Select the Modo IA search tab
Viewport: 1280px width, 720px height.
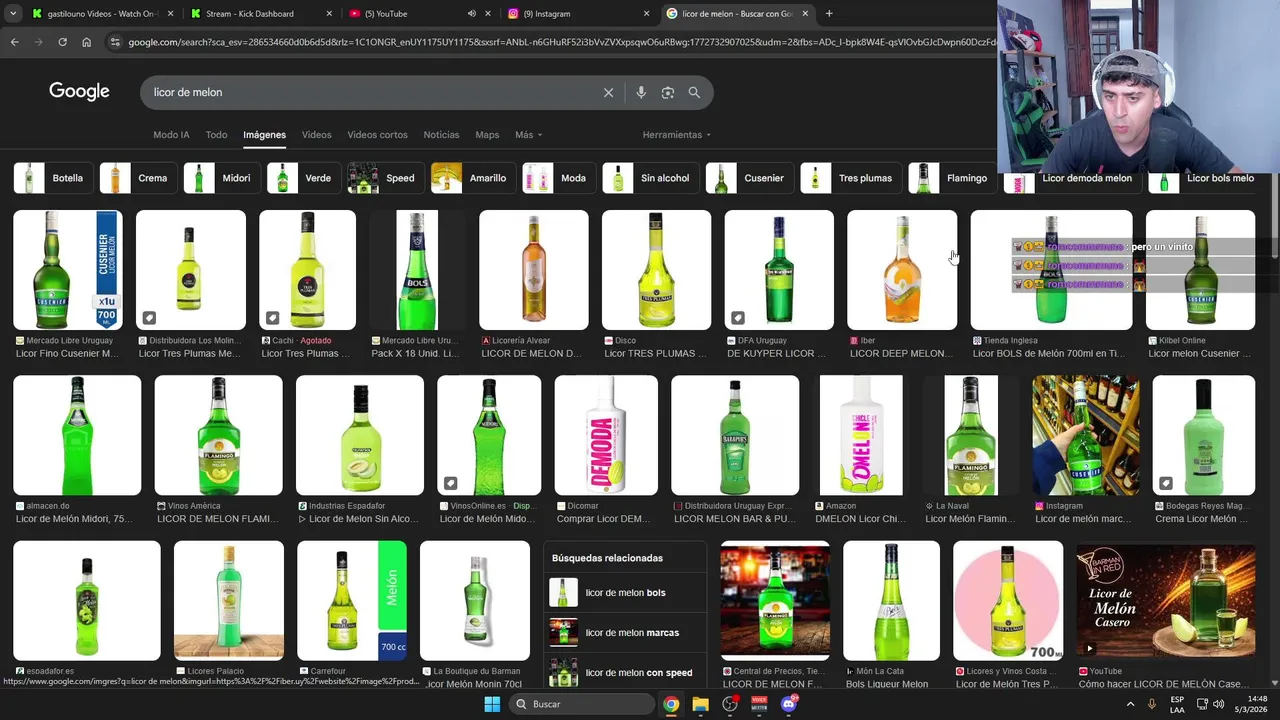click(x=171, y=135)
